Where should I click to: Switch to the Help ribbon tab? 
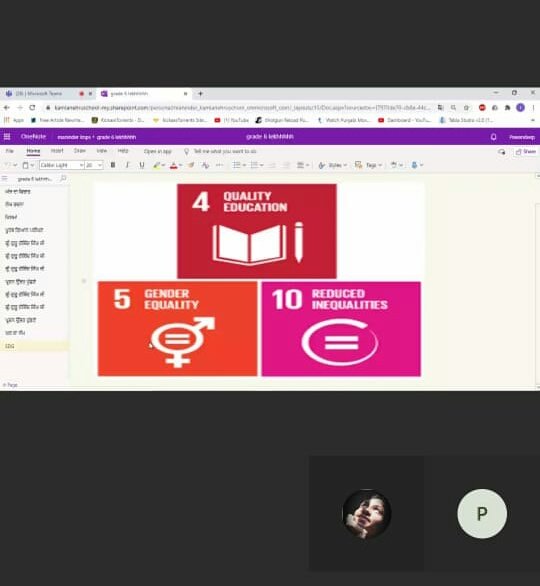tap(123, 151)
